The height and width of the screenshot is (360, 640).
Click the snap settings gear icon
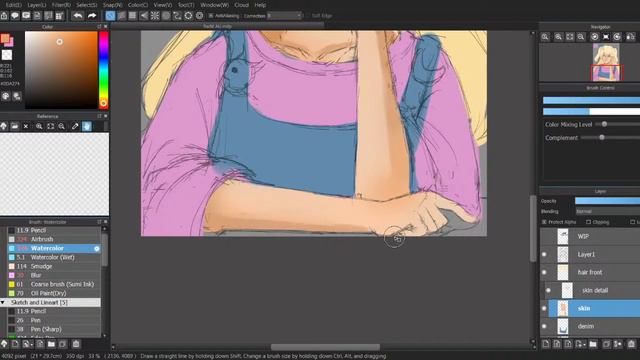click(x=199, y=16)
